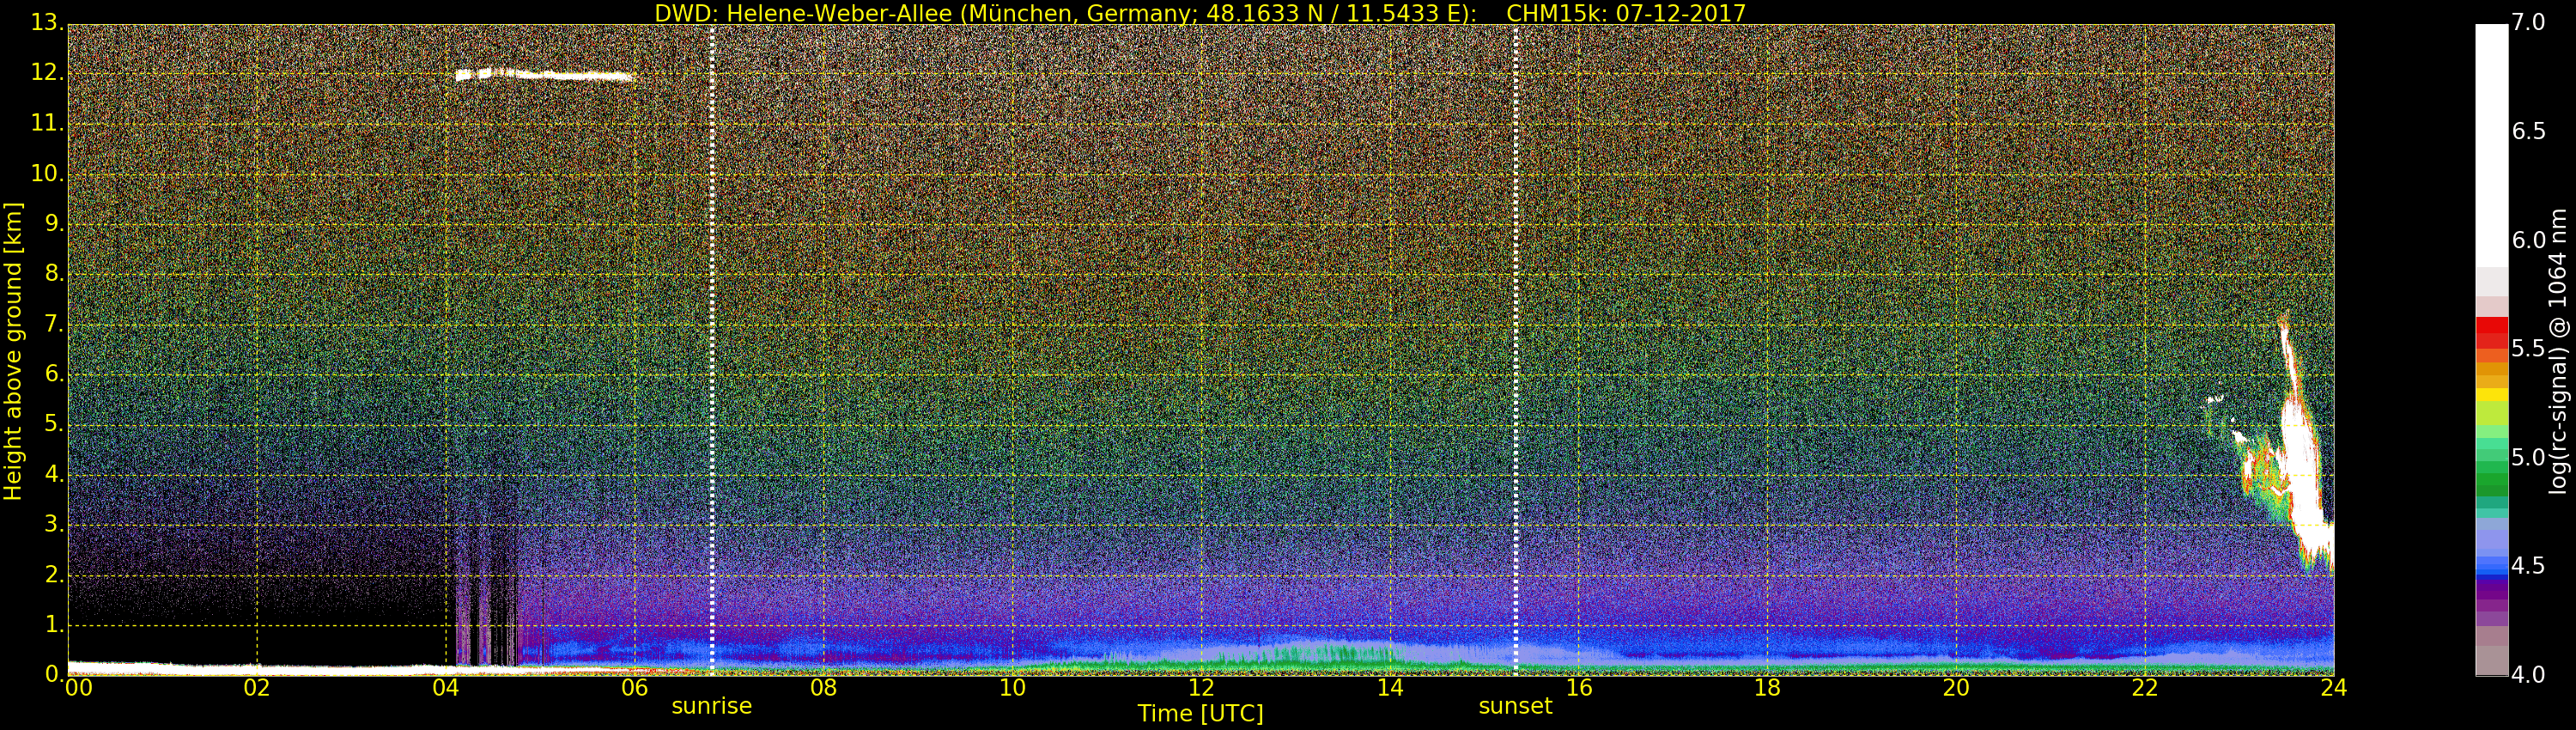This screenshot has height=730, width=2576.
Task: Click the Height above ground [km] axis label
Action: [13, 350]
